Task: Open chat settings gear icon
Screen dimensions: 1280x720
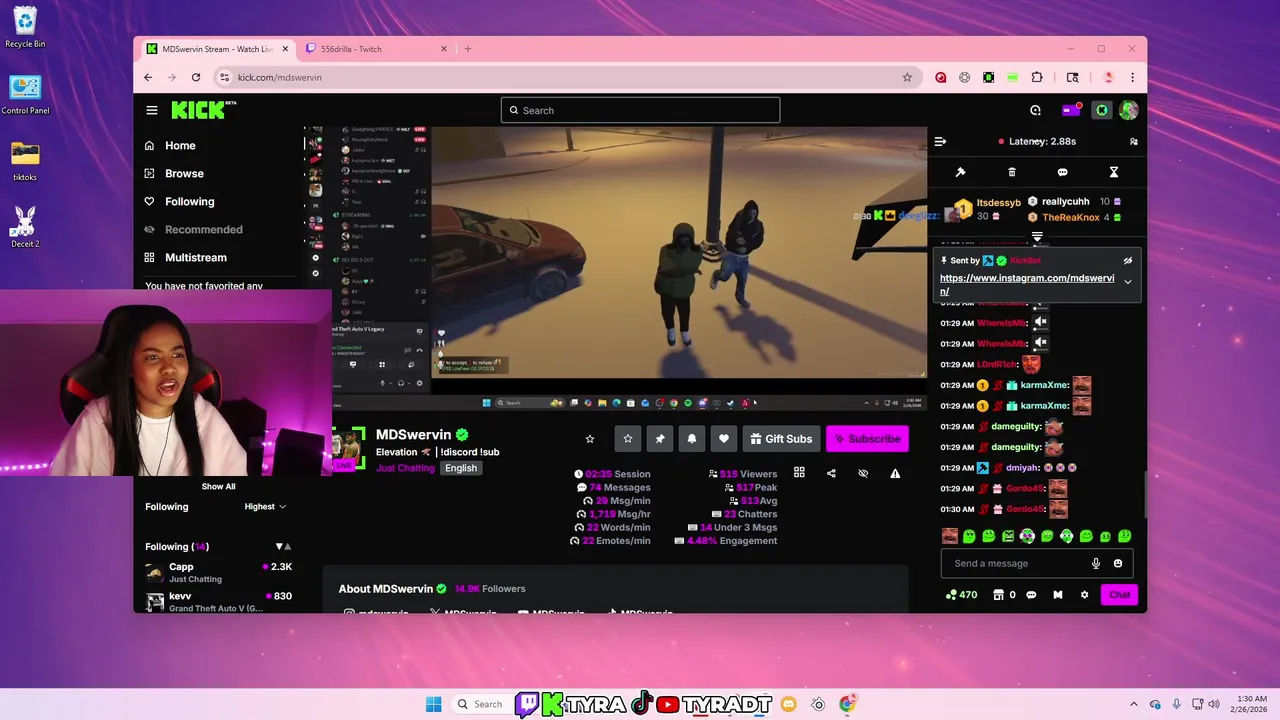Action: point(1084,595)
